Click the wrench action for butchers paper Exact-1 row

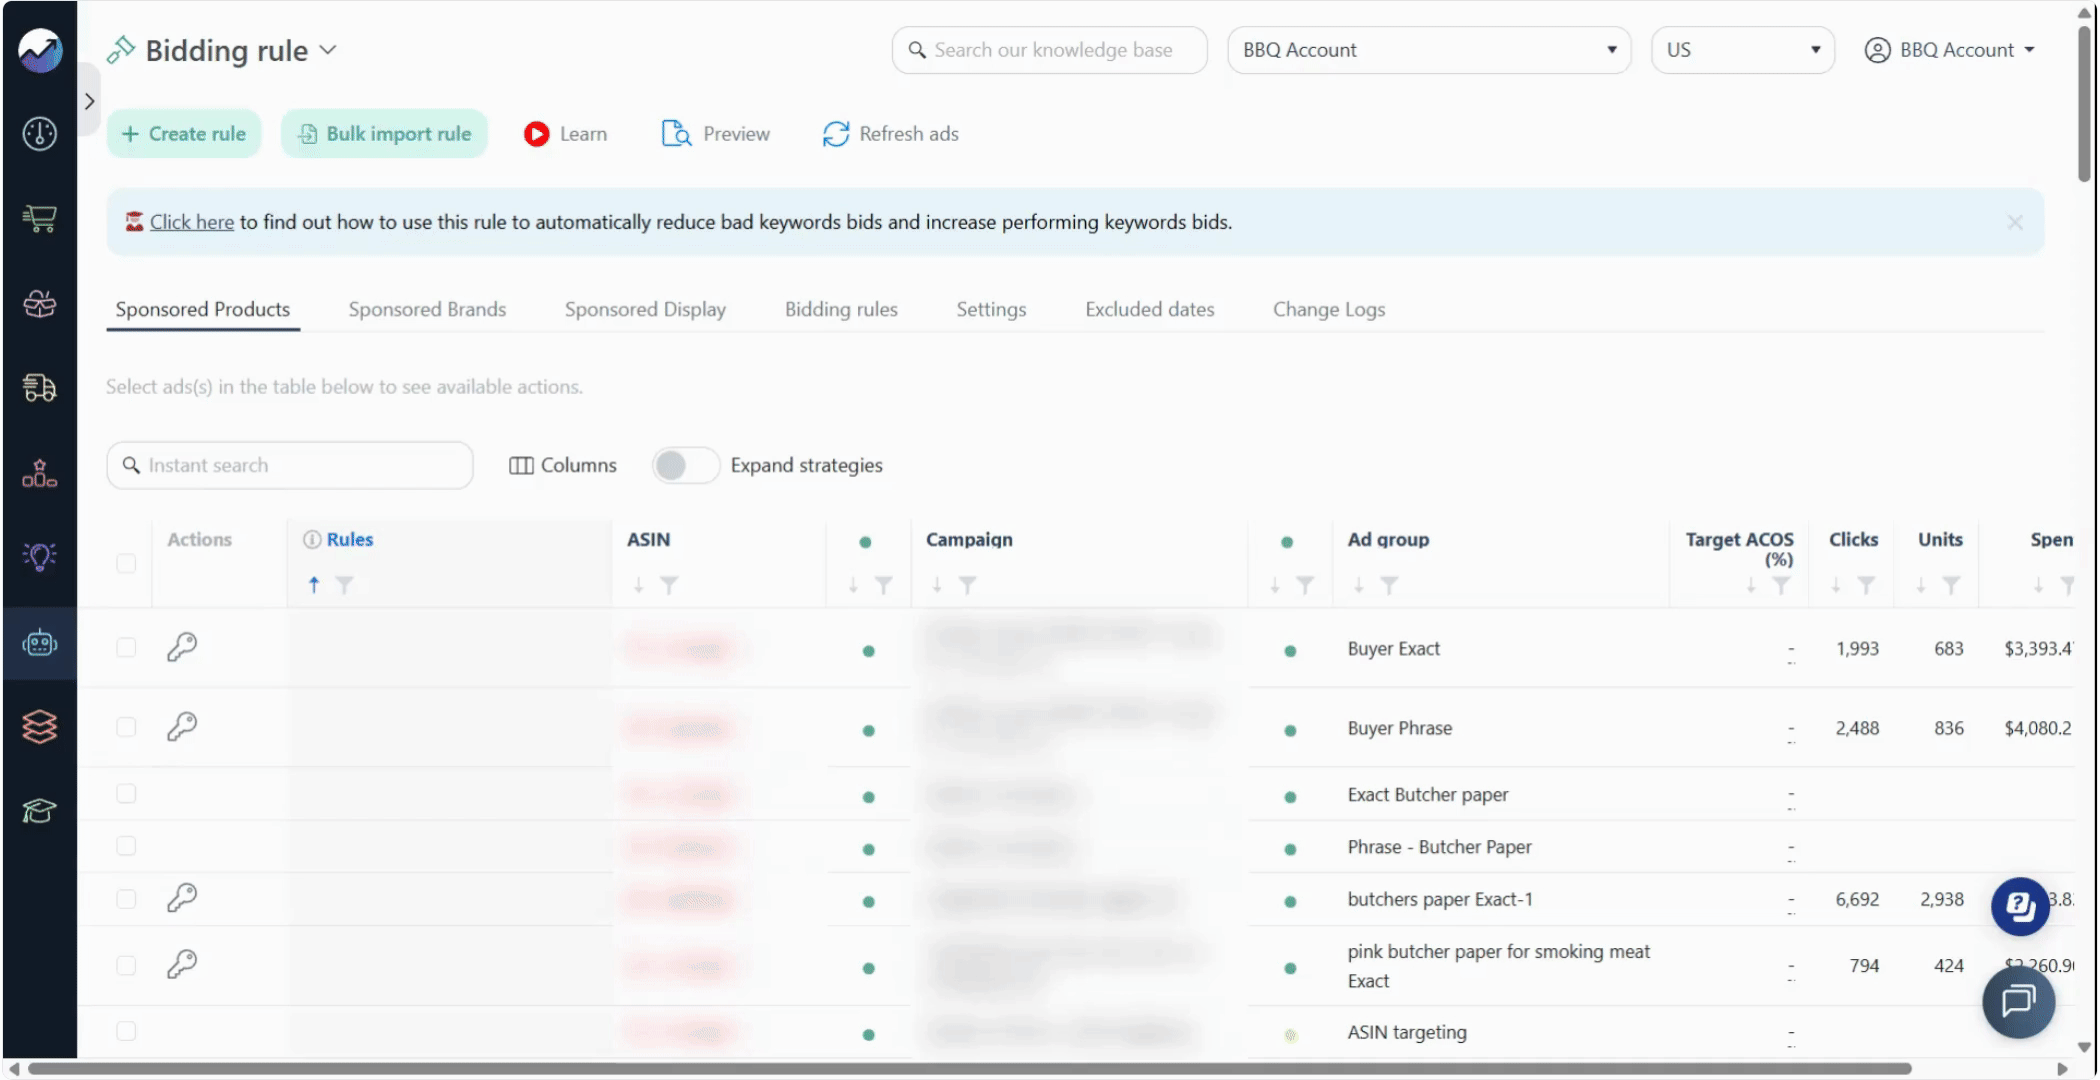(x=182, y=898)
